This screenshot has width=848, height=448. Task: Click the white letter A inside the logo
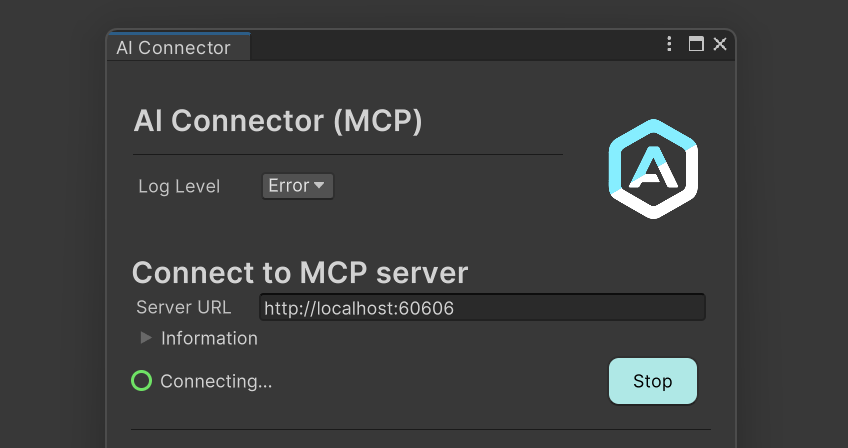click(x=653, y=167)
